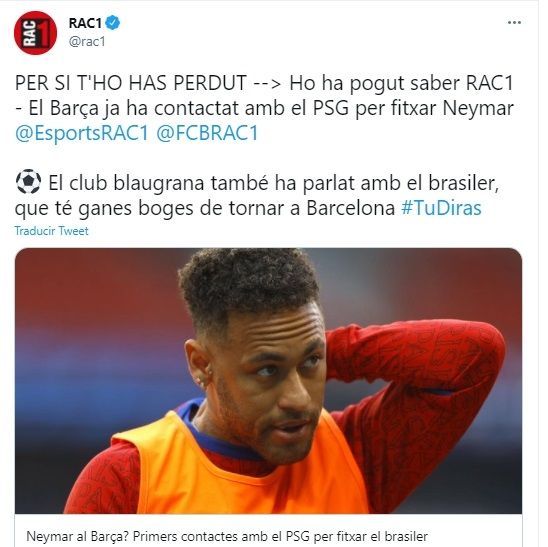Click the 'El club blaugrana' paragraph
Viewport: 548px width, 547px height.
click(257, 195)
